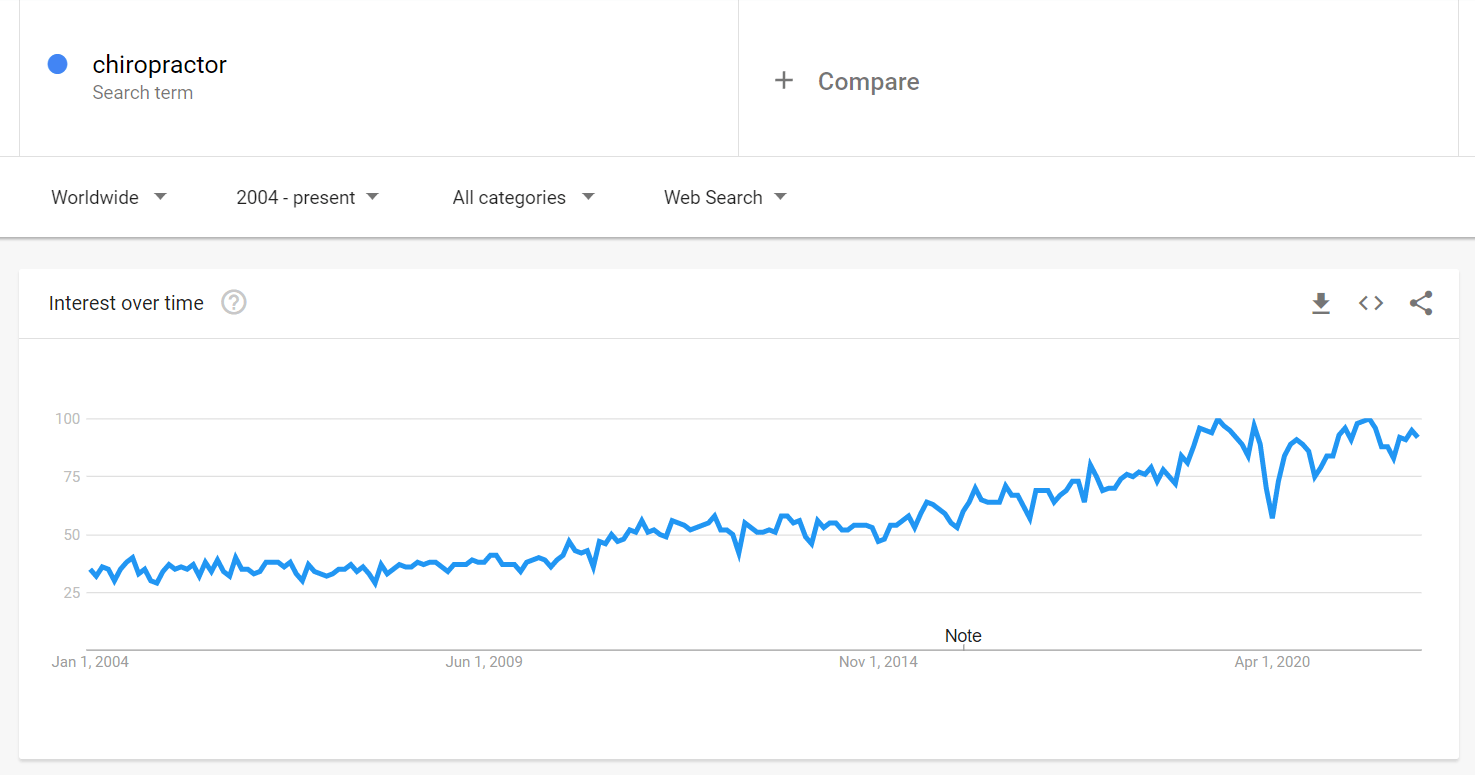Open the embed code icon
The image size is (1475, 775).
click(1371, 303)
